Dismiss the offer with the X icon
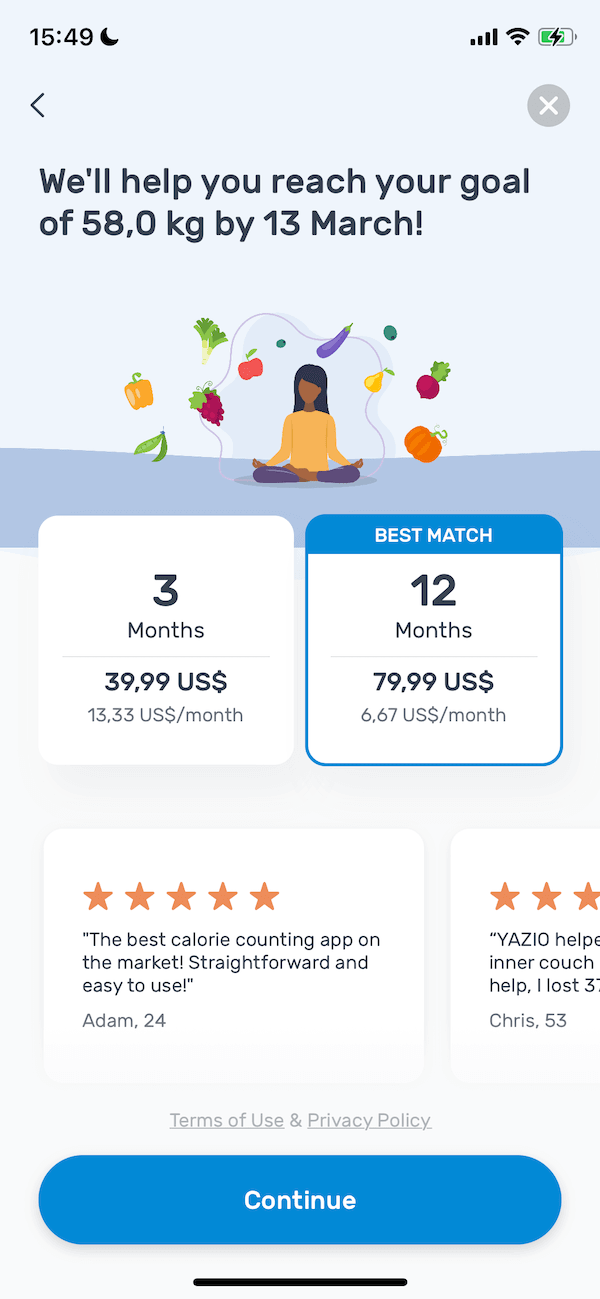This screenshot has width=600, height=1299. [548, 105]
